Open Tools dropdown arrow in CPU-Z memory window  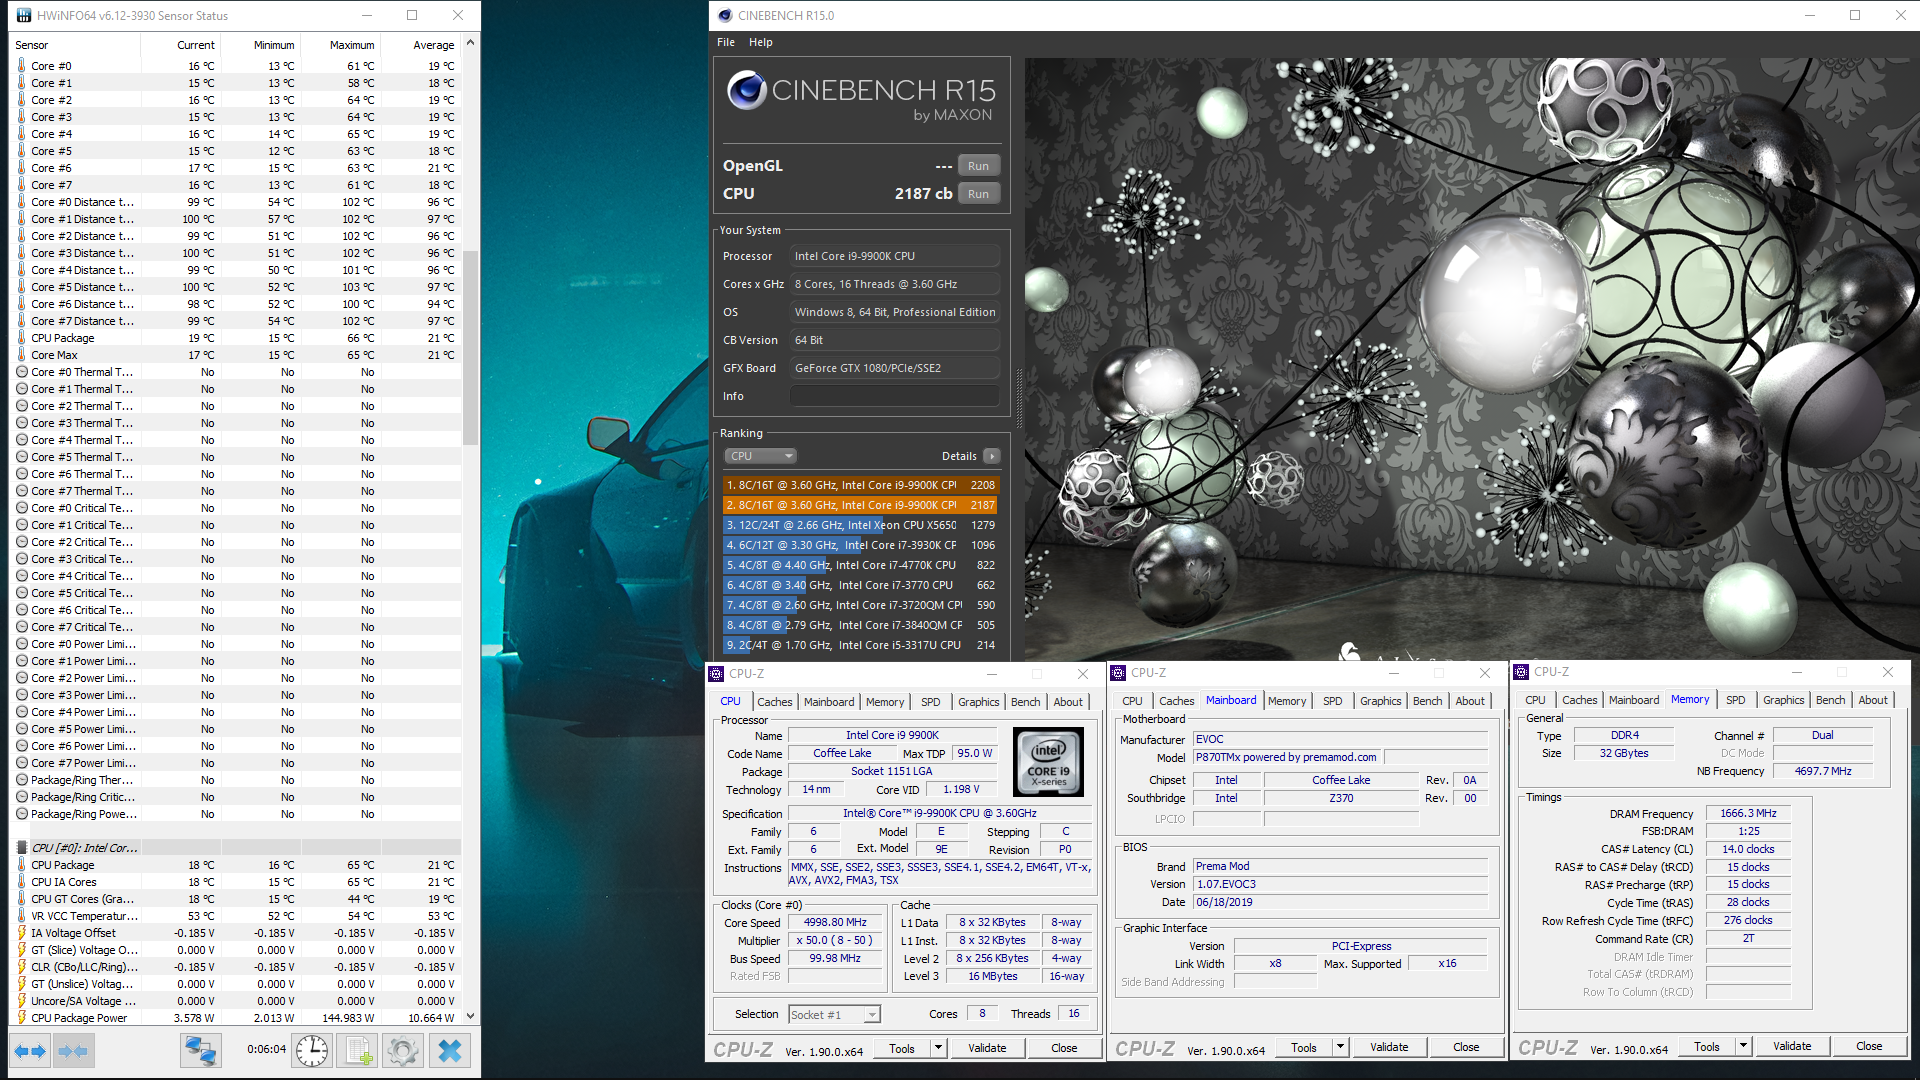(1743, 1046)
